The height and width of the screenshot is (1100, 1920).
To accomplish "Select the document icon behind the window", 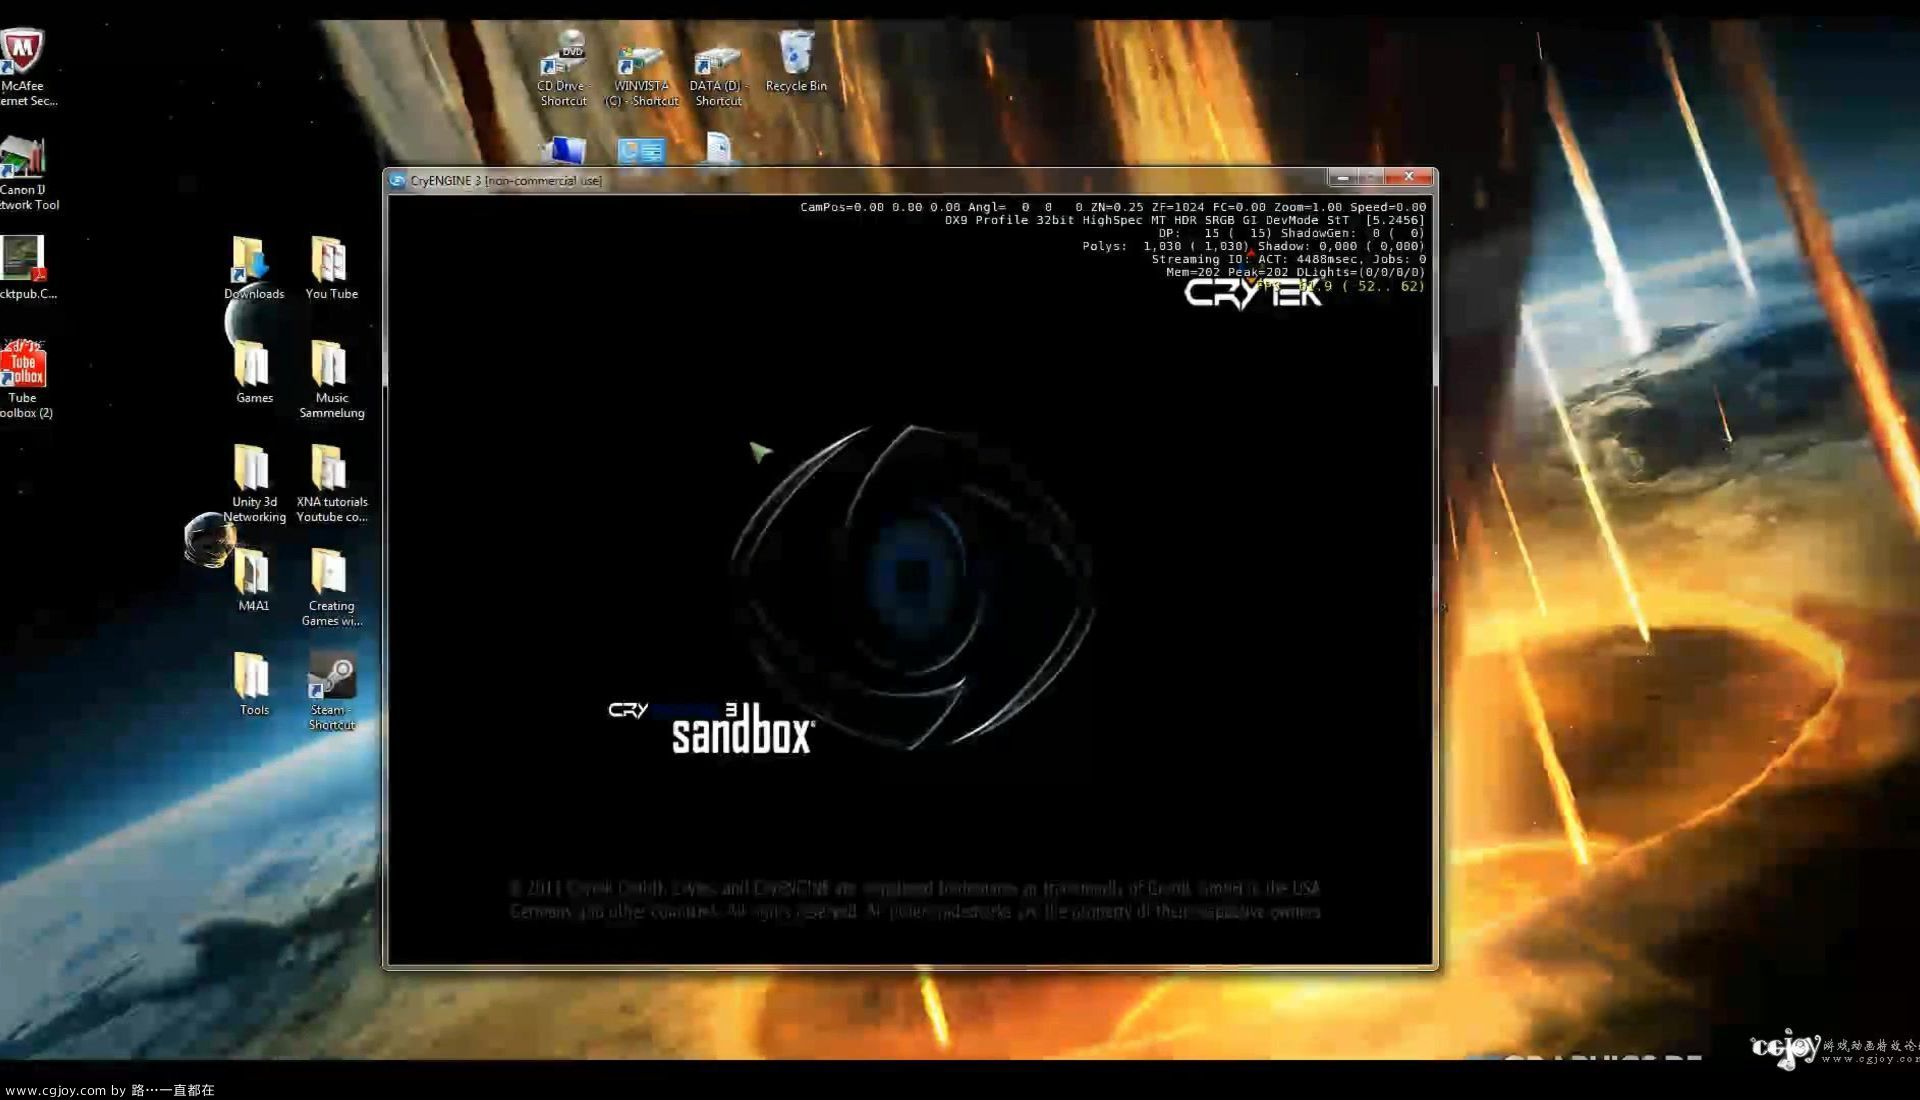I will [x=719, y=148].
